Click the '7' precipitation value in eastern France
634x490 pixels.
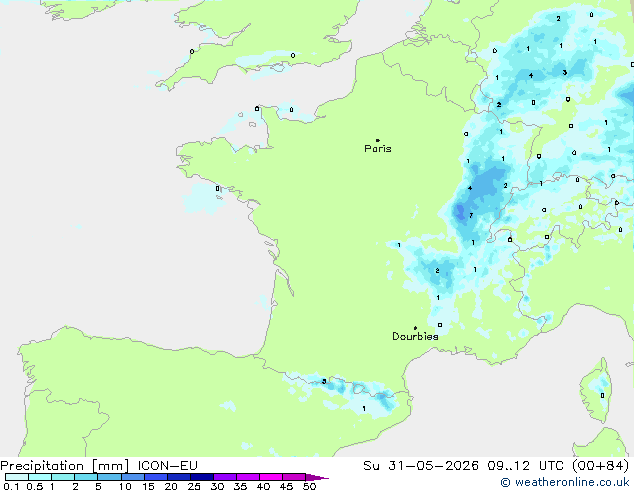click(x=471, y=215)
